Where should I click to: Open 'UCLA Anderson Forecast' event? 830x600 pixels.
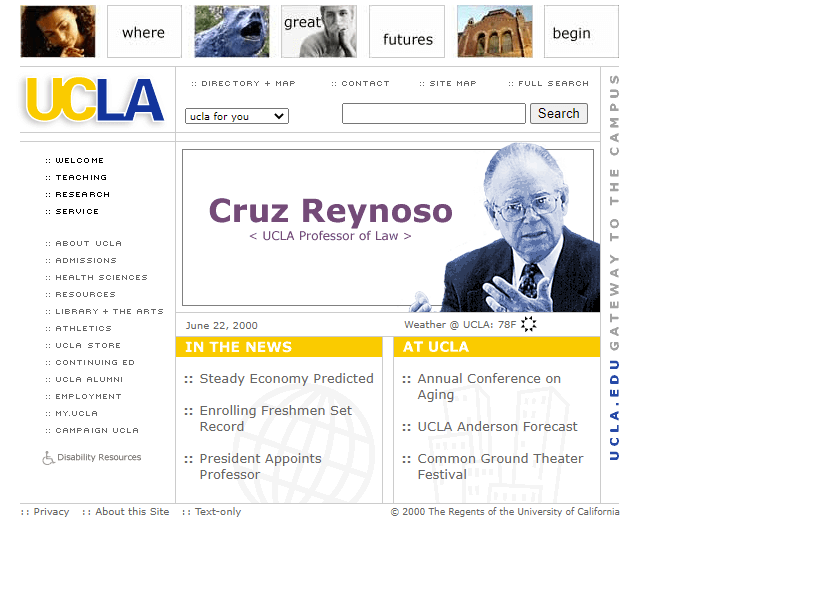[x=497, y=427]
